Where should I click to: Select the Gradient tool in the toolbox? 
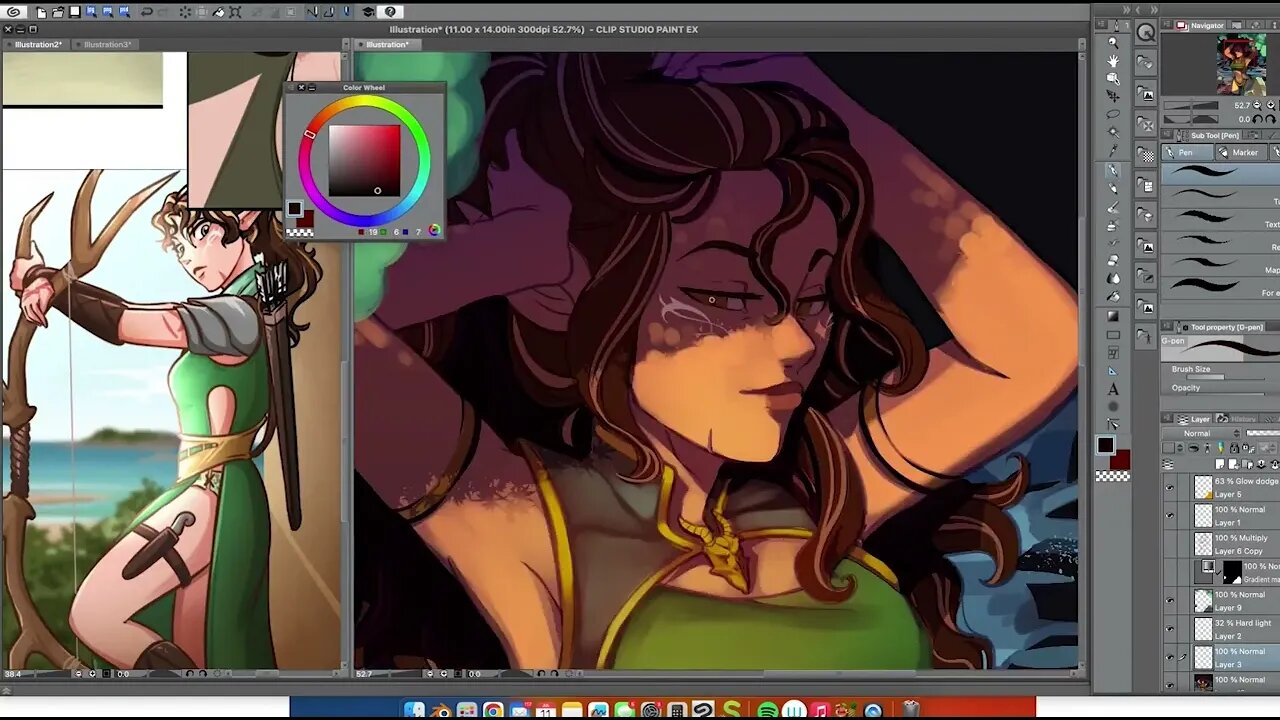click(1113, 315)
